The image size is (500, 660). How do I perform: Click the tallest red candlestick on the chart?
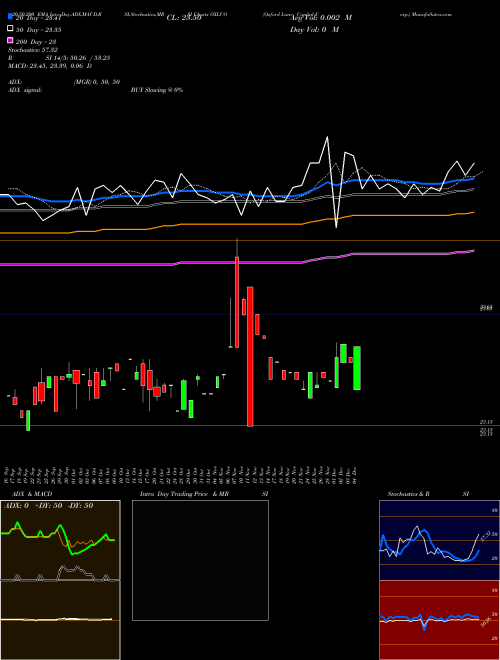(x=250, y=357)
